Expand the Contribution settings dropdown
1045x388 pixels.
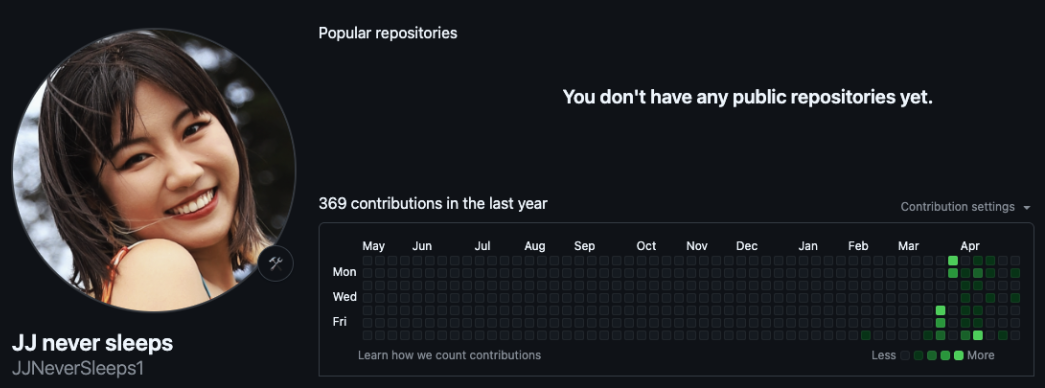click(965, 207)
